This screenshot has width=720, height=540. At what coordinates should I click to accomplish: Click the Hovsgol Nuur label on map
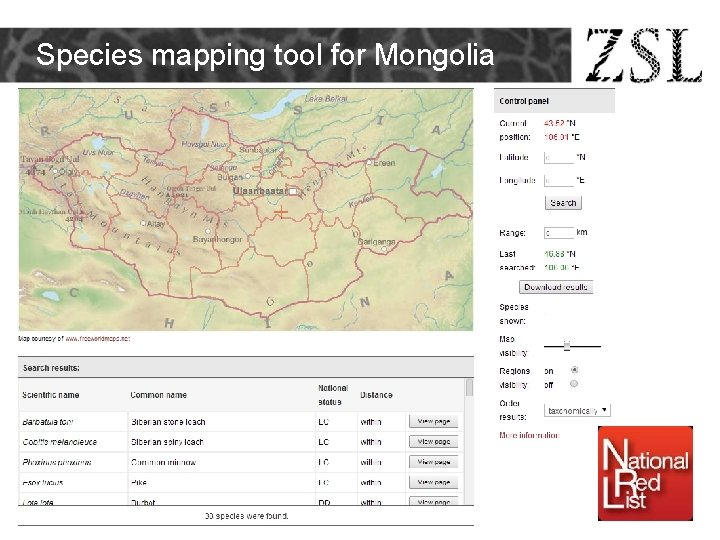[204, 144]
